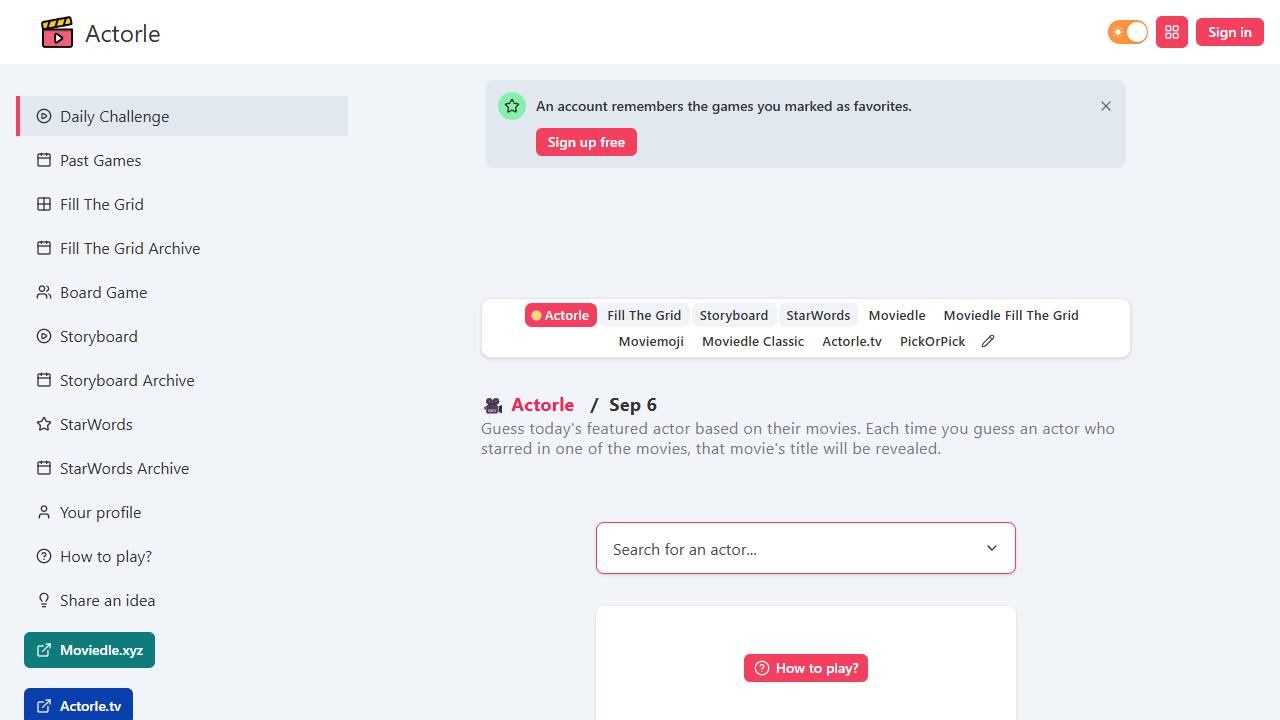This screenshot has height=720, width=1280.
Task: Click the Sign up free button
Action: pos(586,142)
